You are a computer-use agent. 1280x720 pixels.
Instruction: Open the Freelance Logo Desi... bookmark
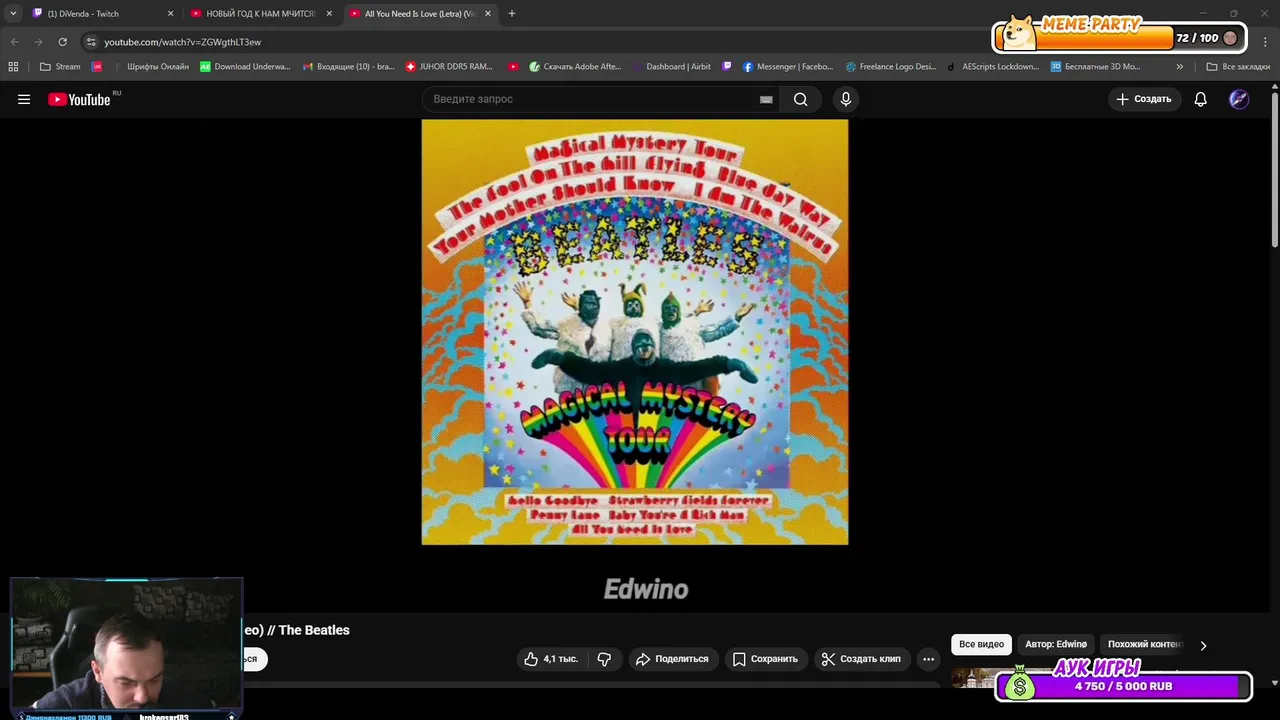click(891, 67)
